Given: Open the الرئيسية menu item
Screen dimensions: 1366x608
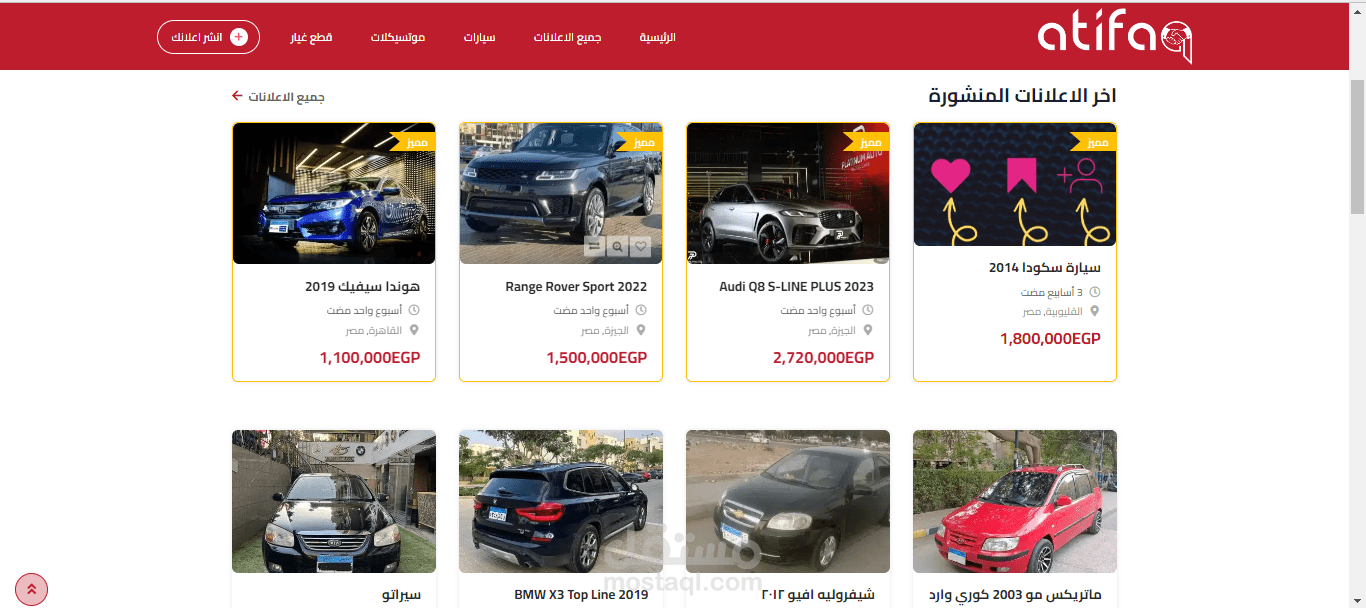Looking at the screenshot, I should 658,37.
